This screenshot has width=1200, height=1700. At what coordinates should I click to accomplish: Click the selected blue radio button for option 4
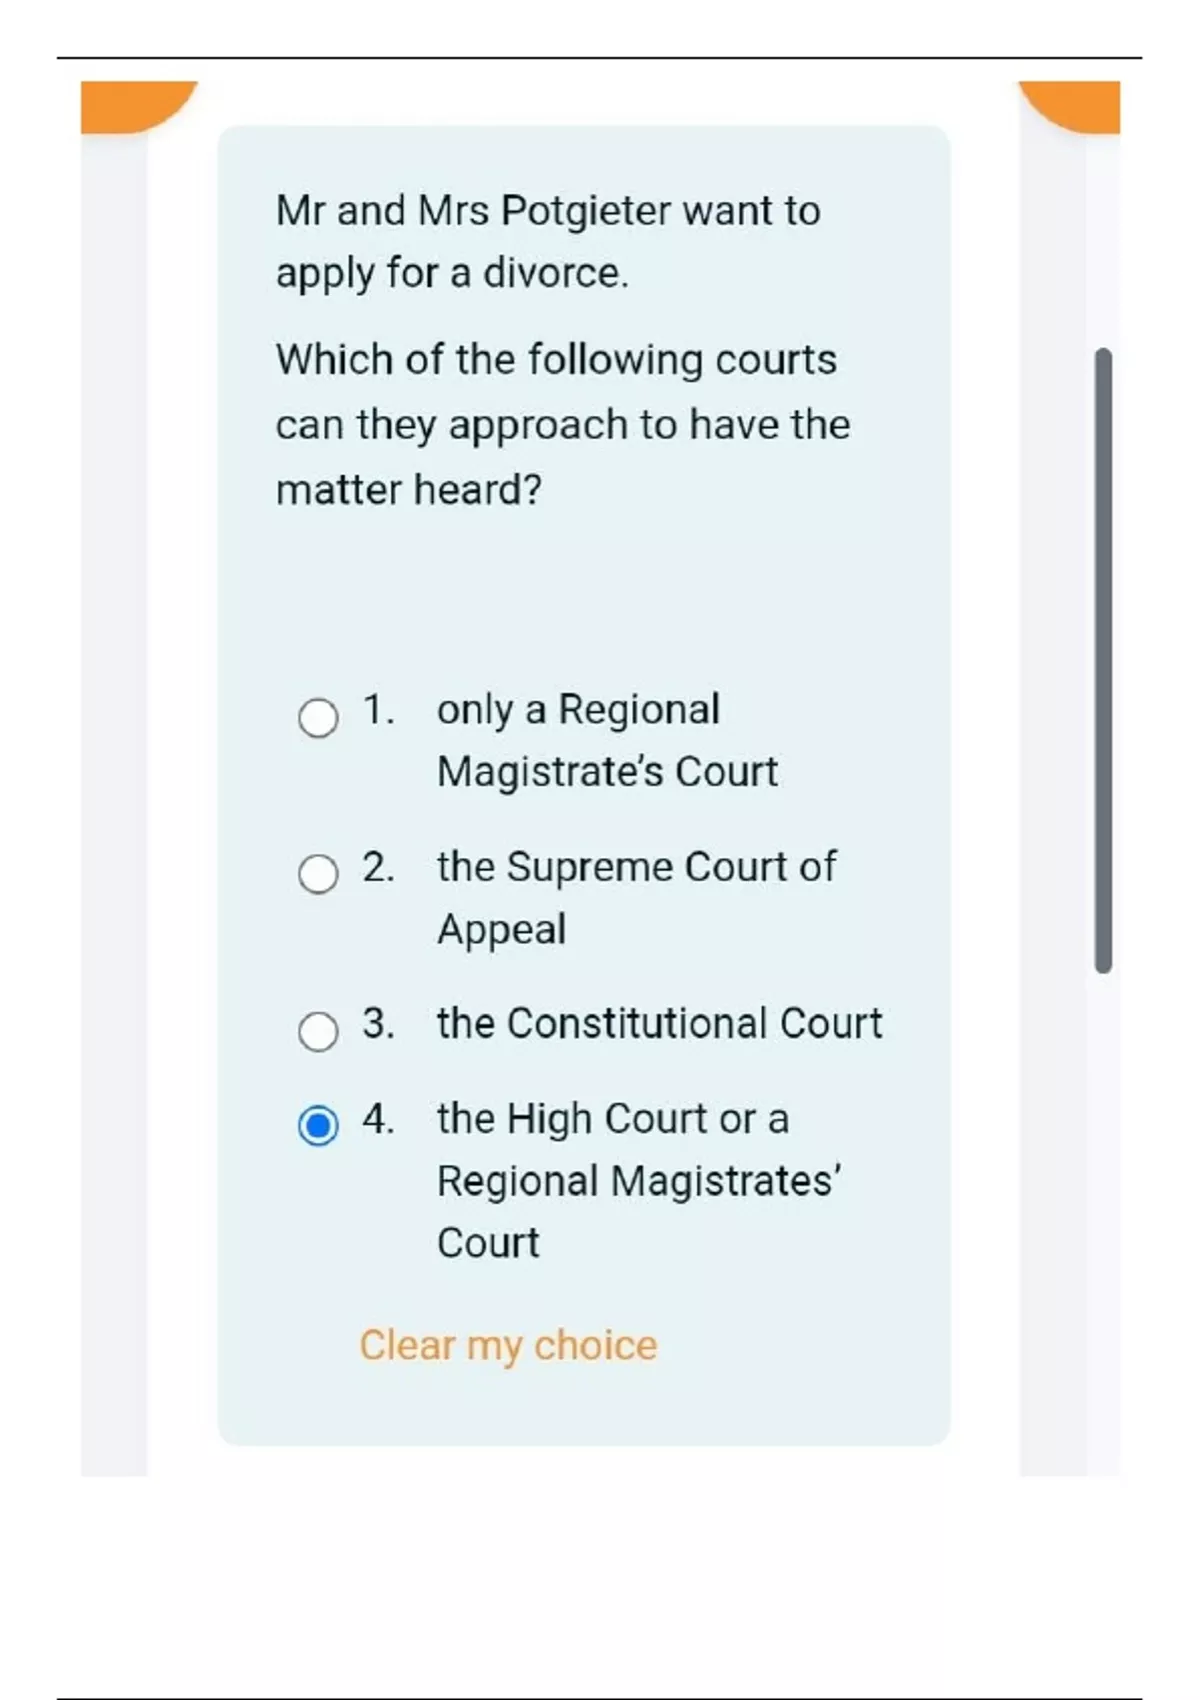coord(318,1126)
